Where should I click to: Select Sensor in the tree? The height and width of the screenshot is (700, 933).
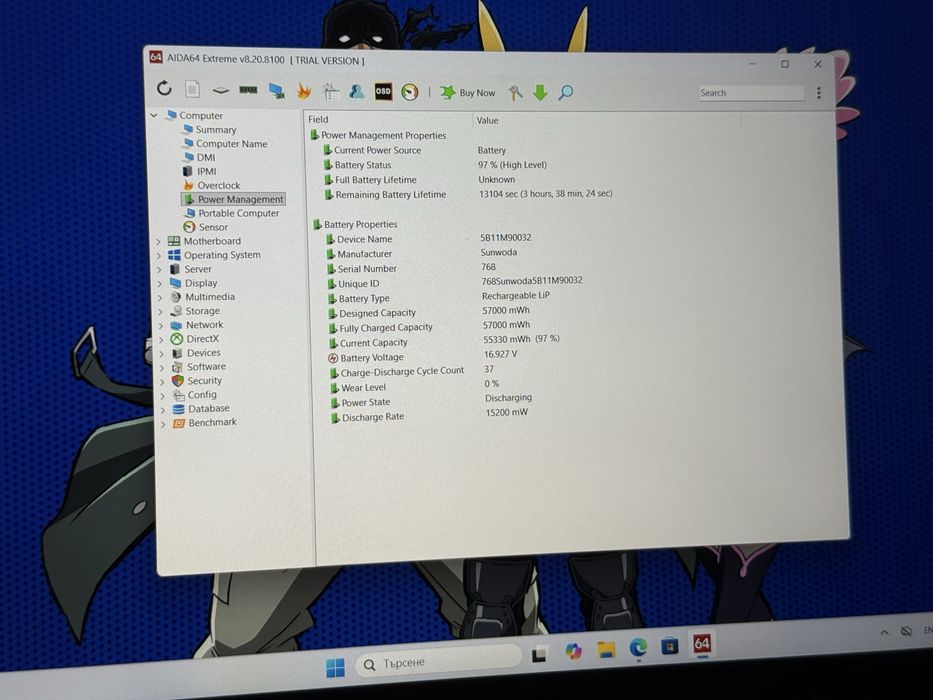206,227
